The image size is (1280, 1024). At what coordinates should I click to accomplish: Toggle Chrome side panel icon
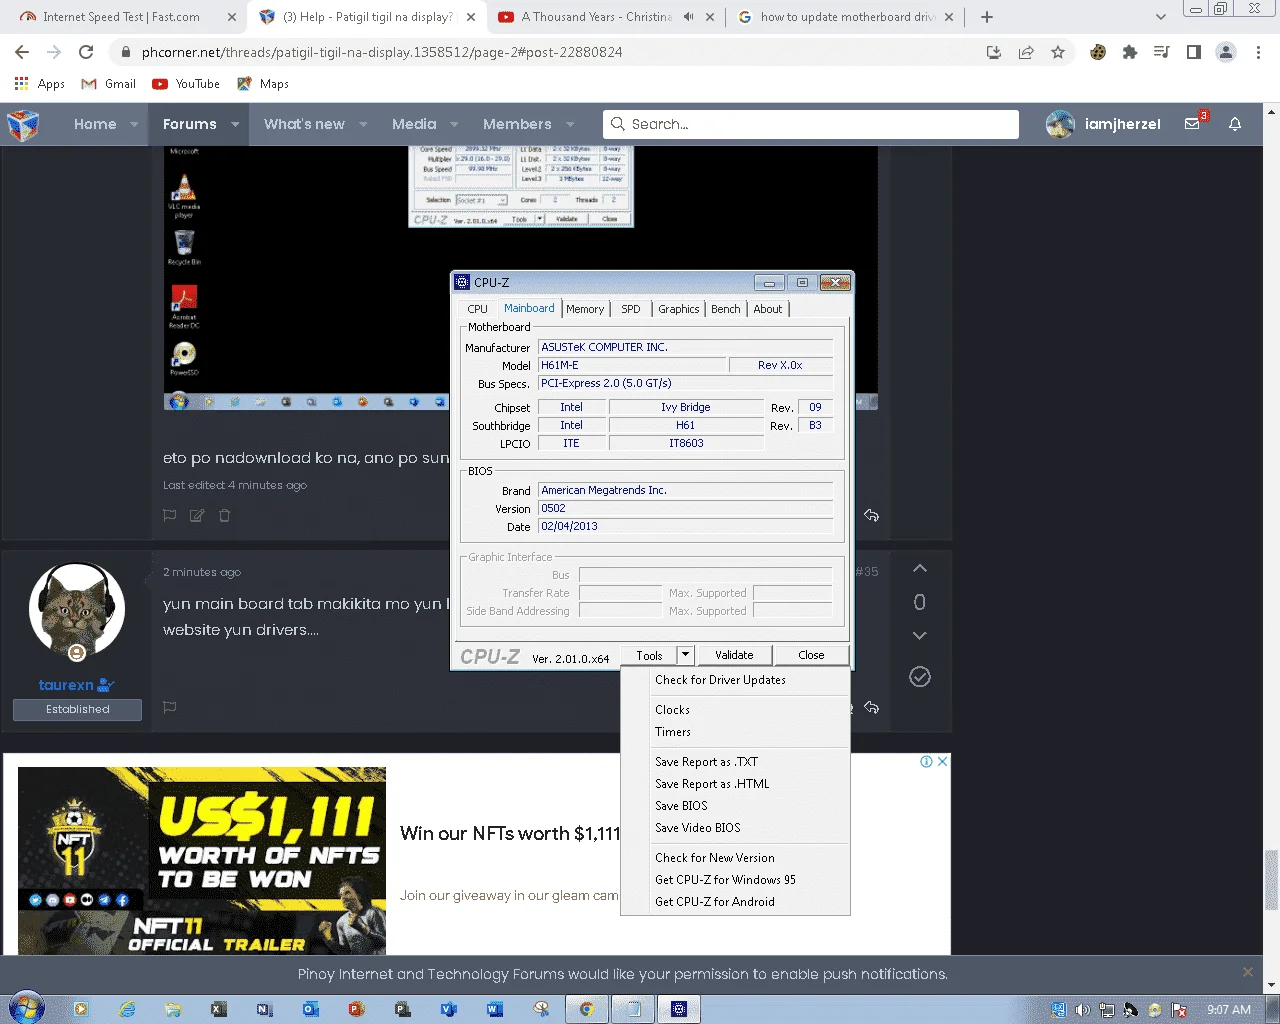[1194, 52]
